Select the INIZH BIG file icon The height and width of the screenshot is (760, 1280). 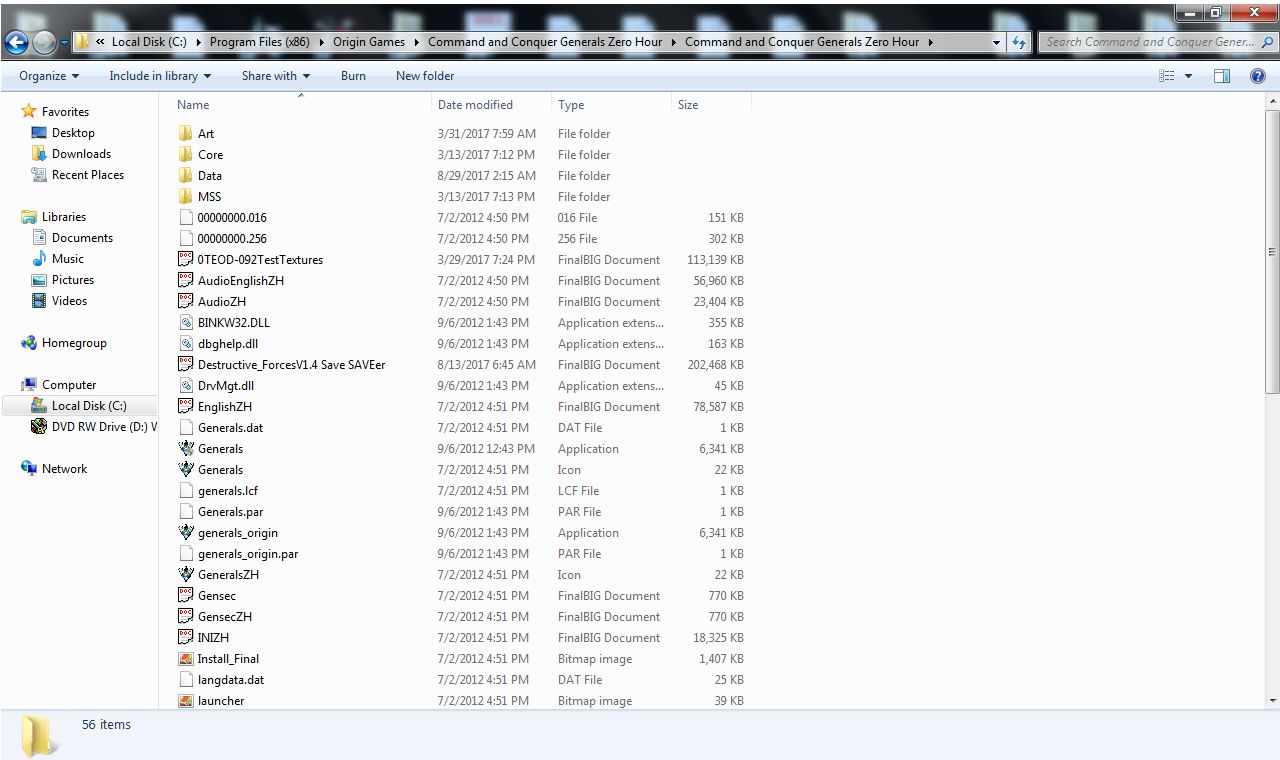click(x=185, y=637)
